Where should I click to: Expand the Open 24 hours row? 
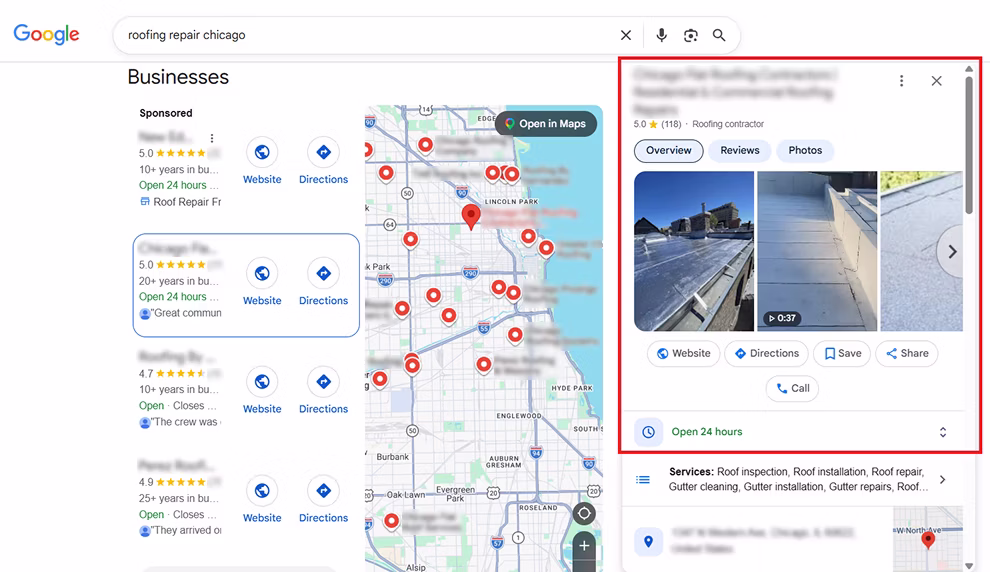[x=943, y=432]
